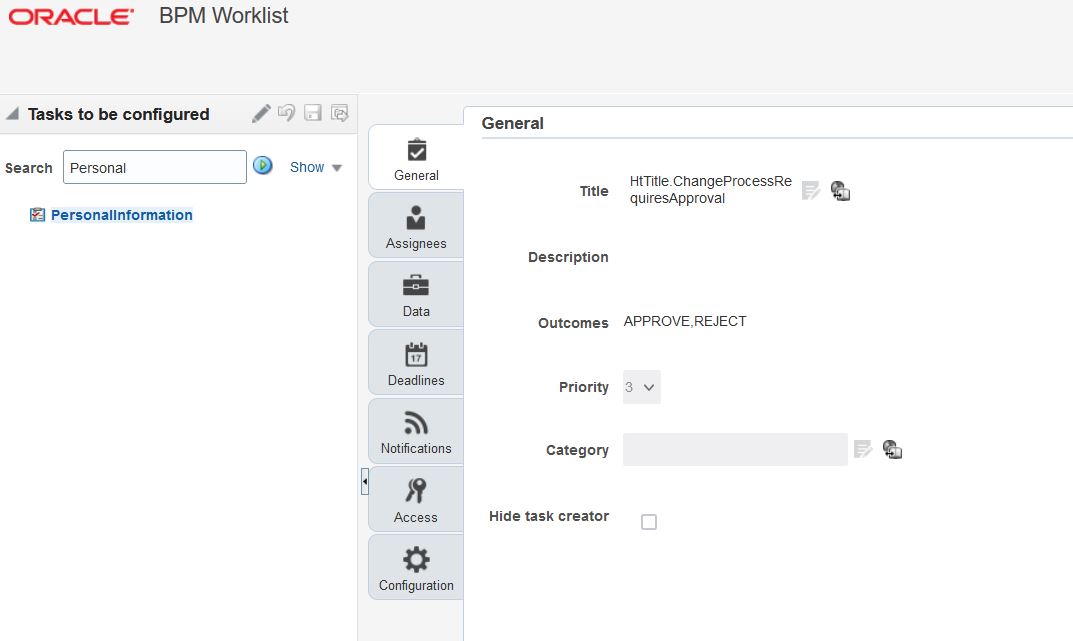Open the Configuration tab
The height and width of the screenshot is (641, 1073).
(x=416, y=568)
